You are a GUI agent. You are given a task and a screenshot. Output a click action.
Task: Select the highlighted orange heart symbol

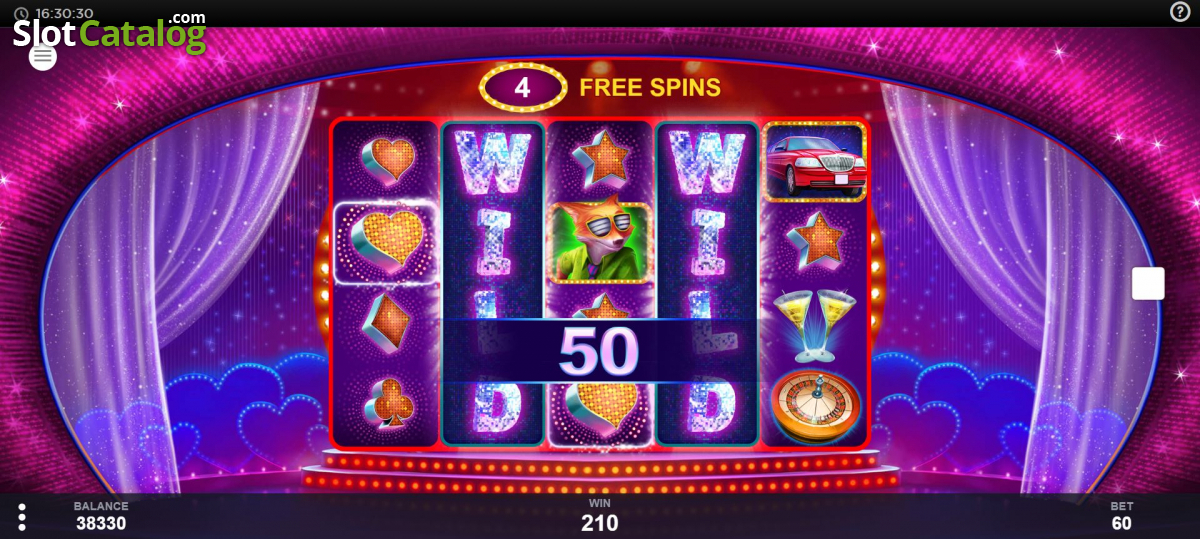click(385, 243)
